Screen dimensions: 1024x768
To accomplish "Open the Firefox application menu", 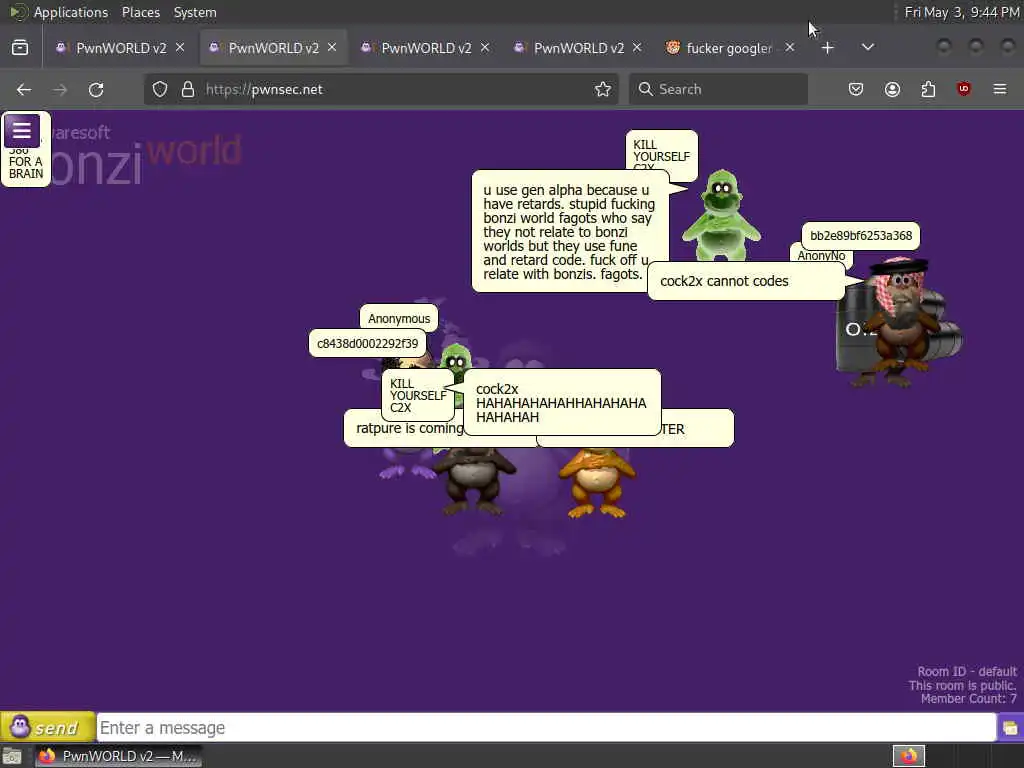I will [x=1000, y=89].
